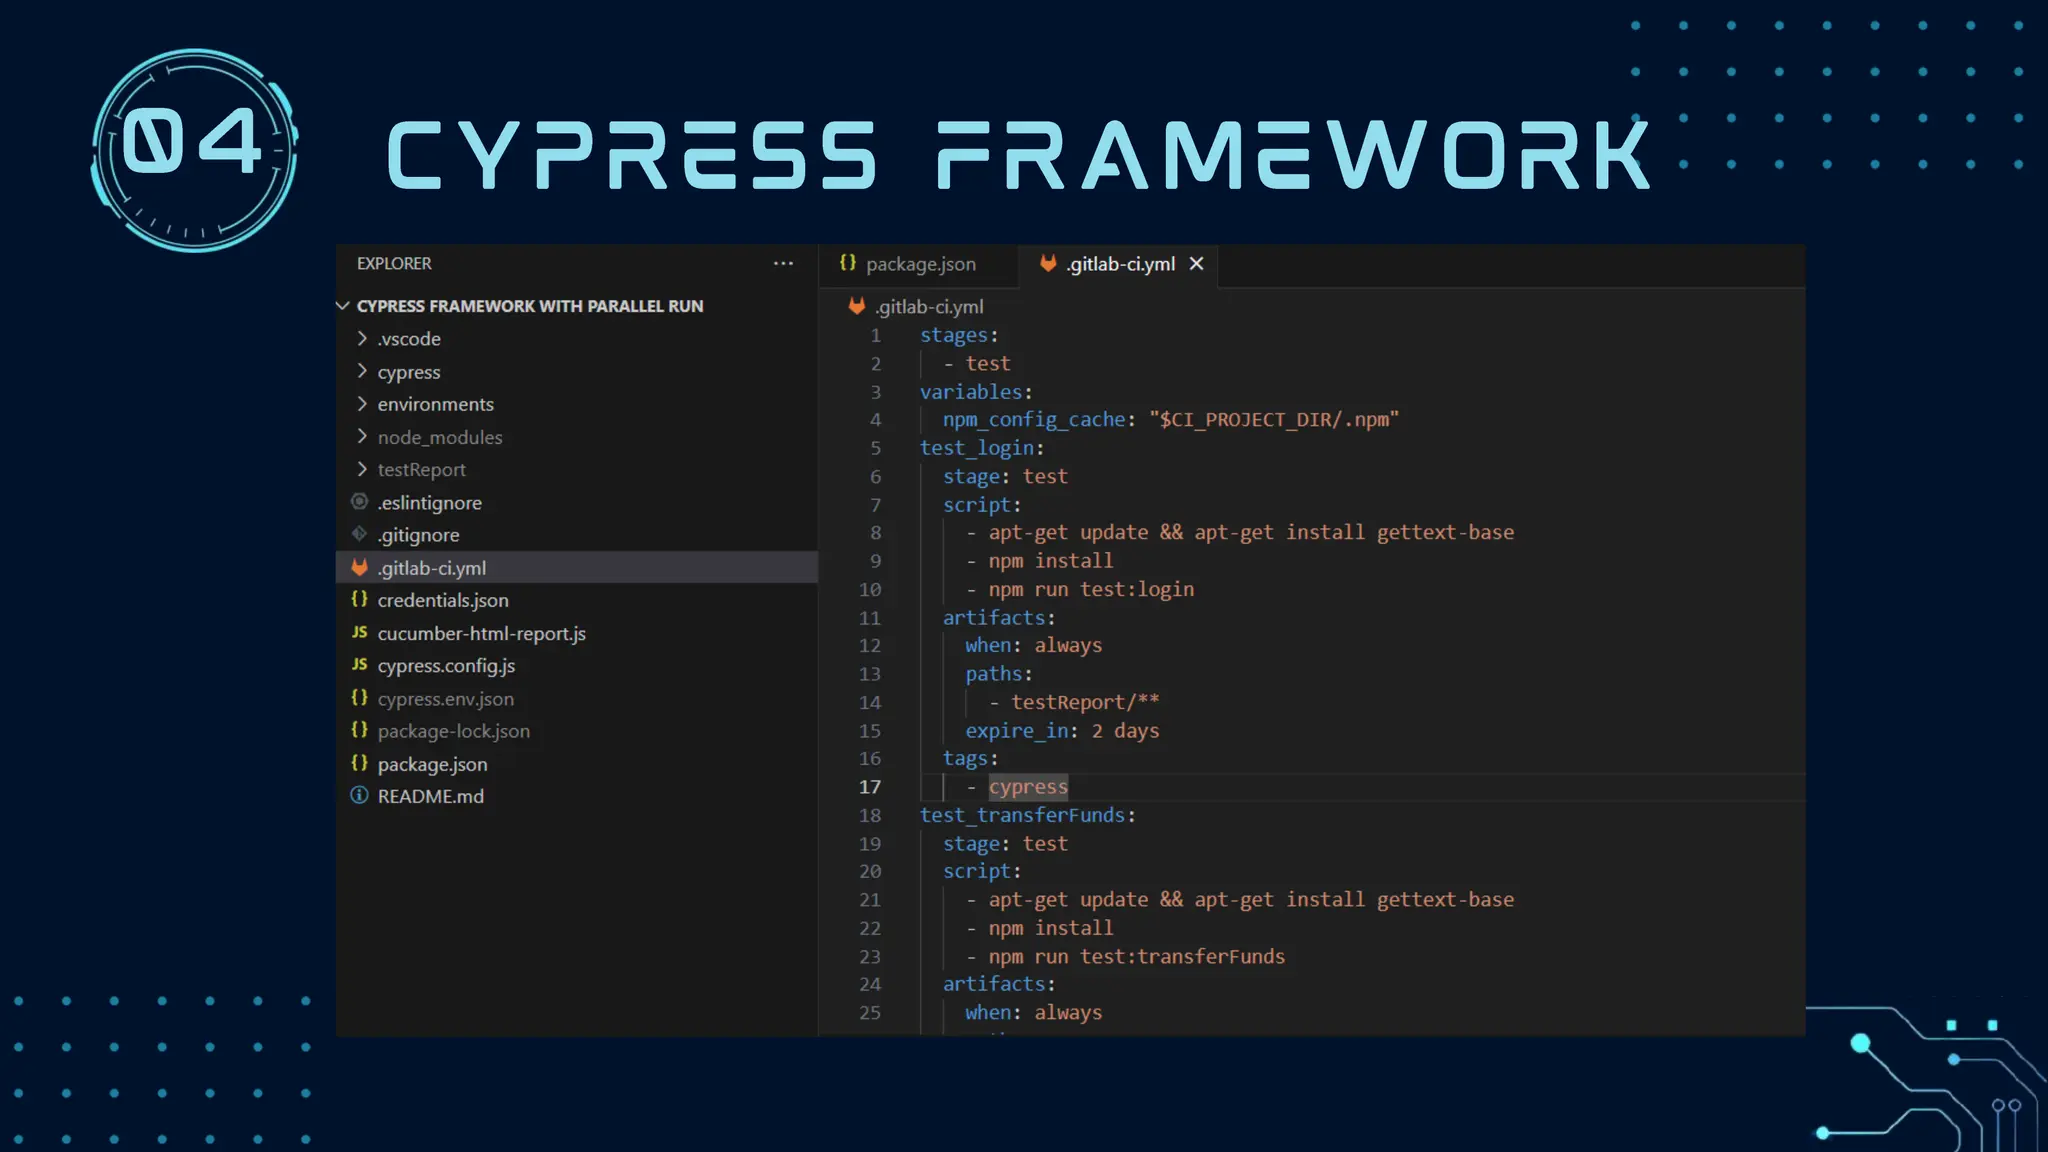Screen dimensions: 2048x1152
Task: Click JS icon beside cypress.config.js
Action: pyautogui.click(x=360, y=665)
